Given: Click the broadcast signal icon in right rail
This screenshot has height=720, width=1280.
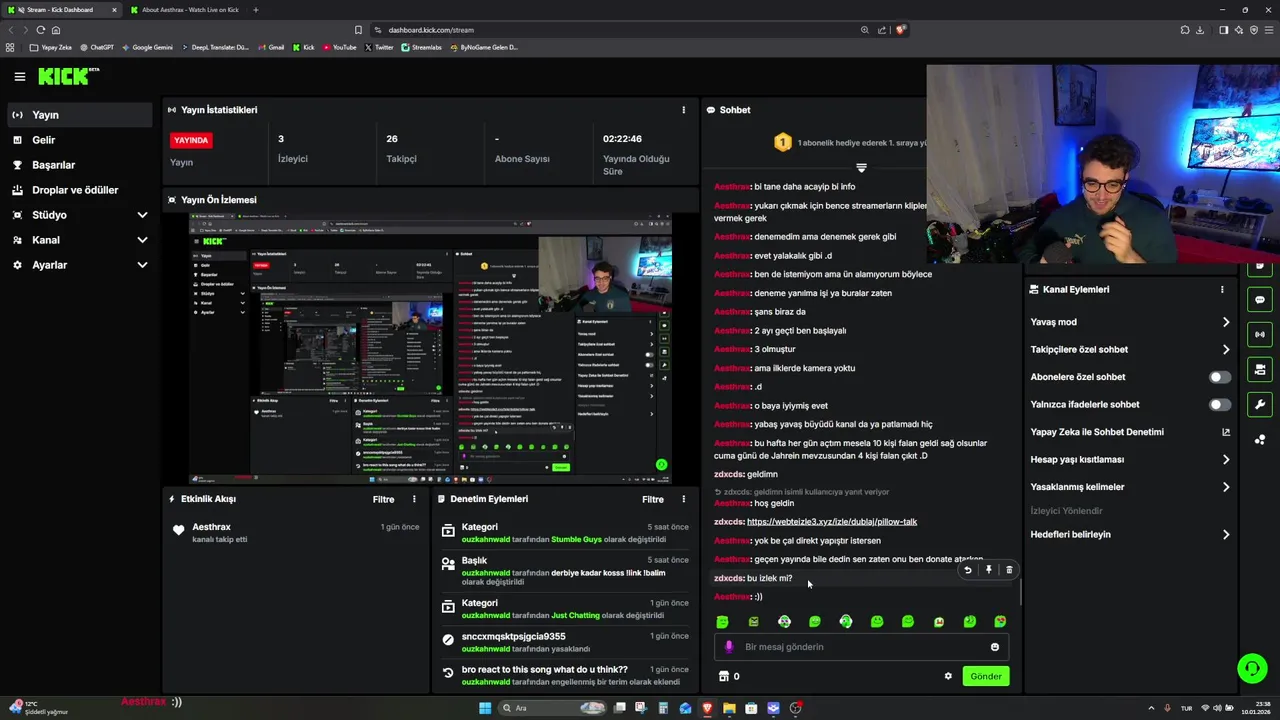Looking at the screenshot, I should click(1259, 335).
